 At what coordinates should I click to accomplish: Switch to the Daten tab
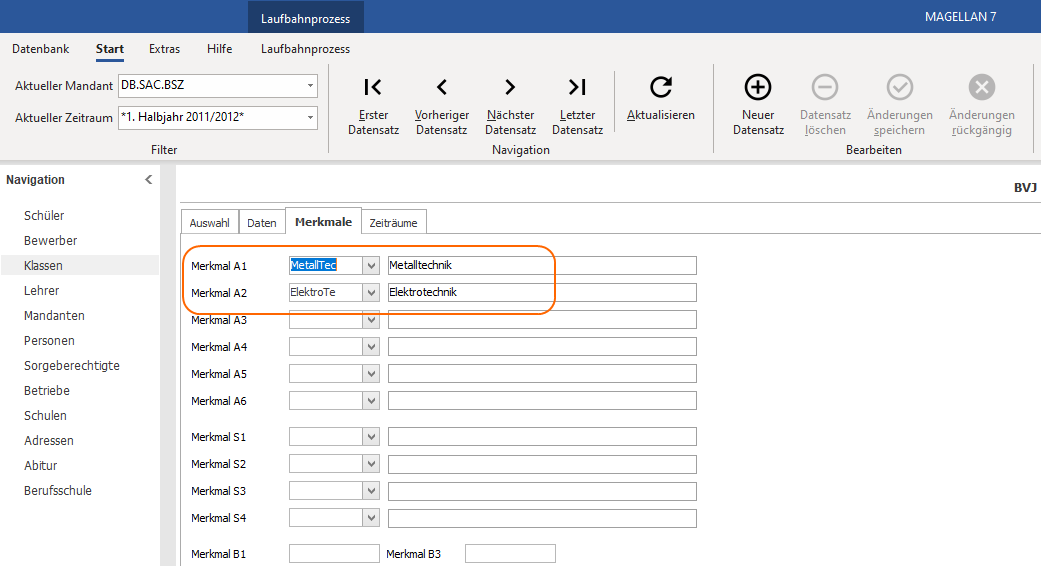click(262, 223)
